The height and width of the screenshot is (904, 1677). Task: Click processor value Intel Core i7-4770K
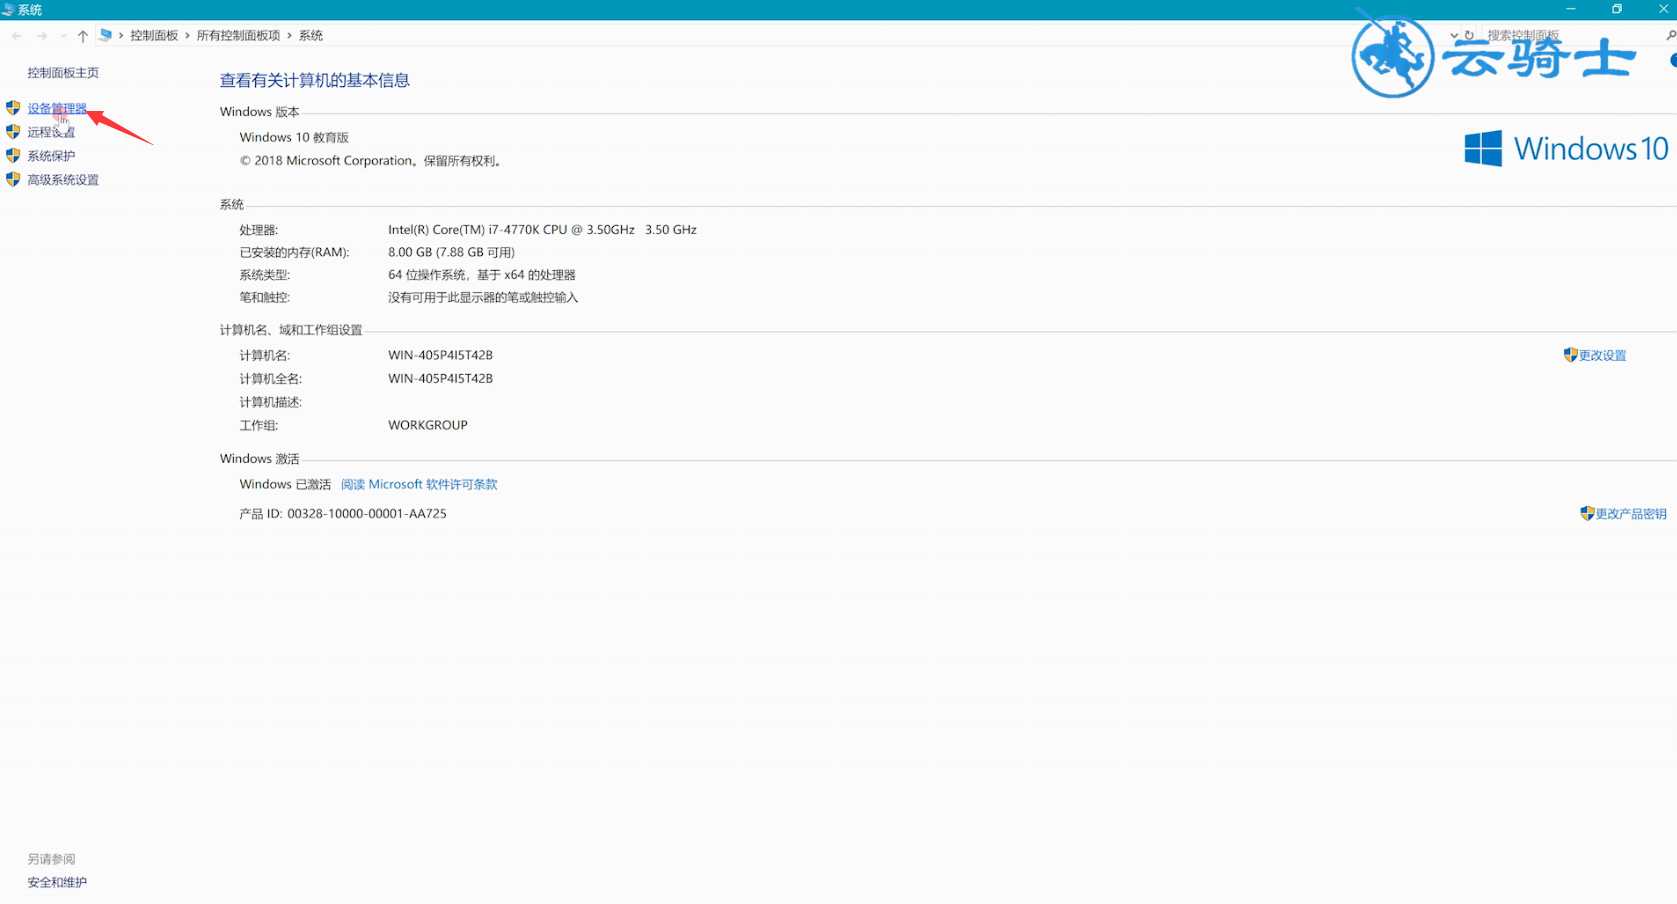[x=542, y=230]
